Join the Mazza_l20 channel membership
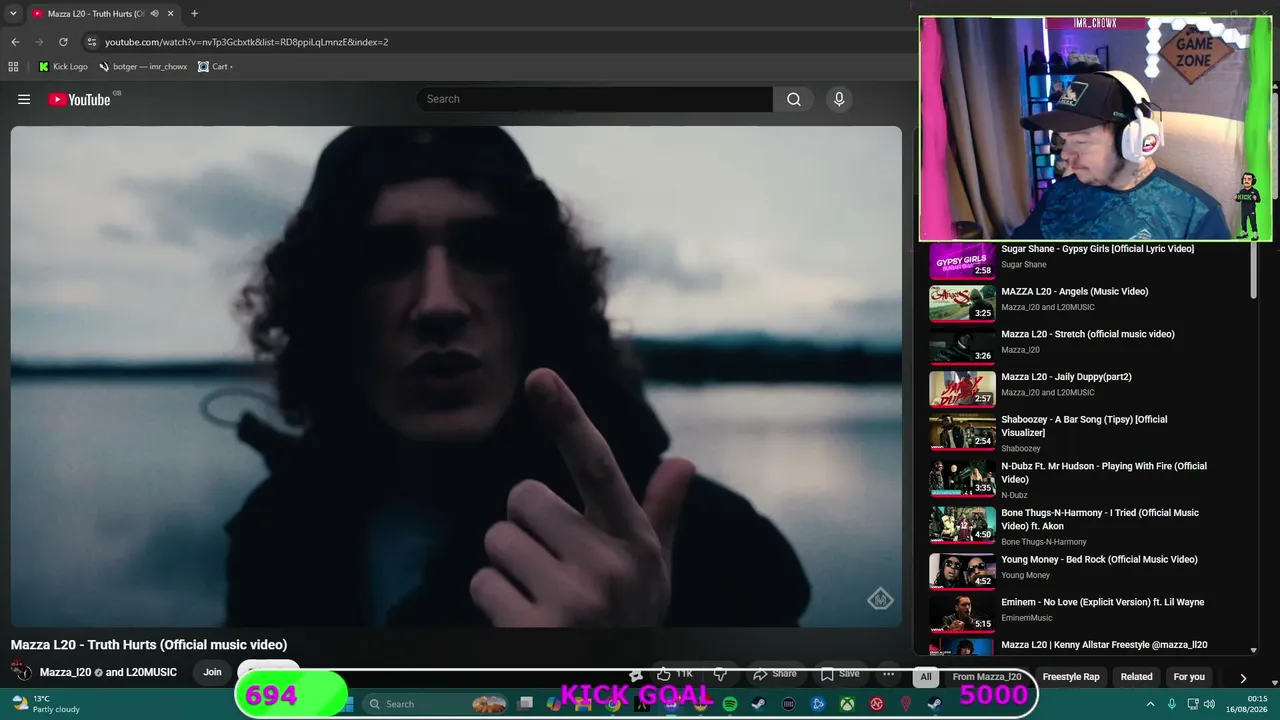1280x720 pixels. (212, 672)
